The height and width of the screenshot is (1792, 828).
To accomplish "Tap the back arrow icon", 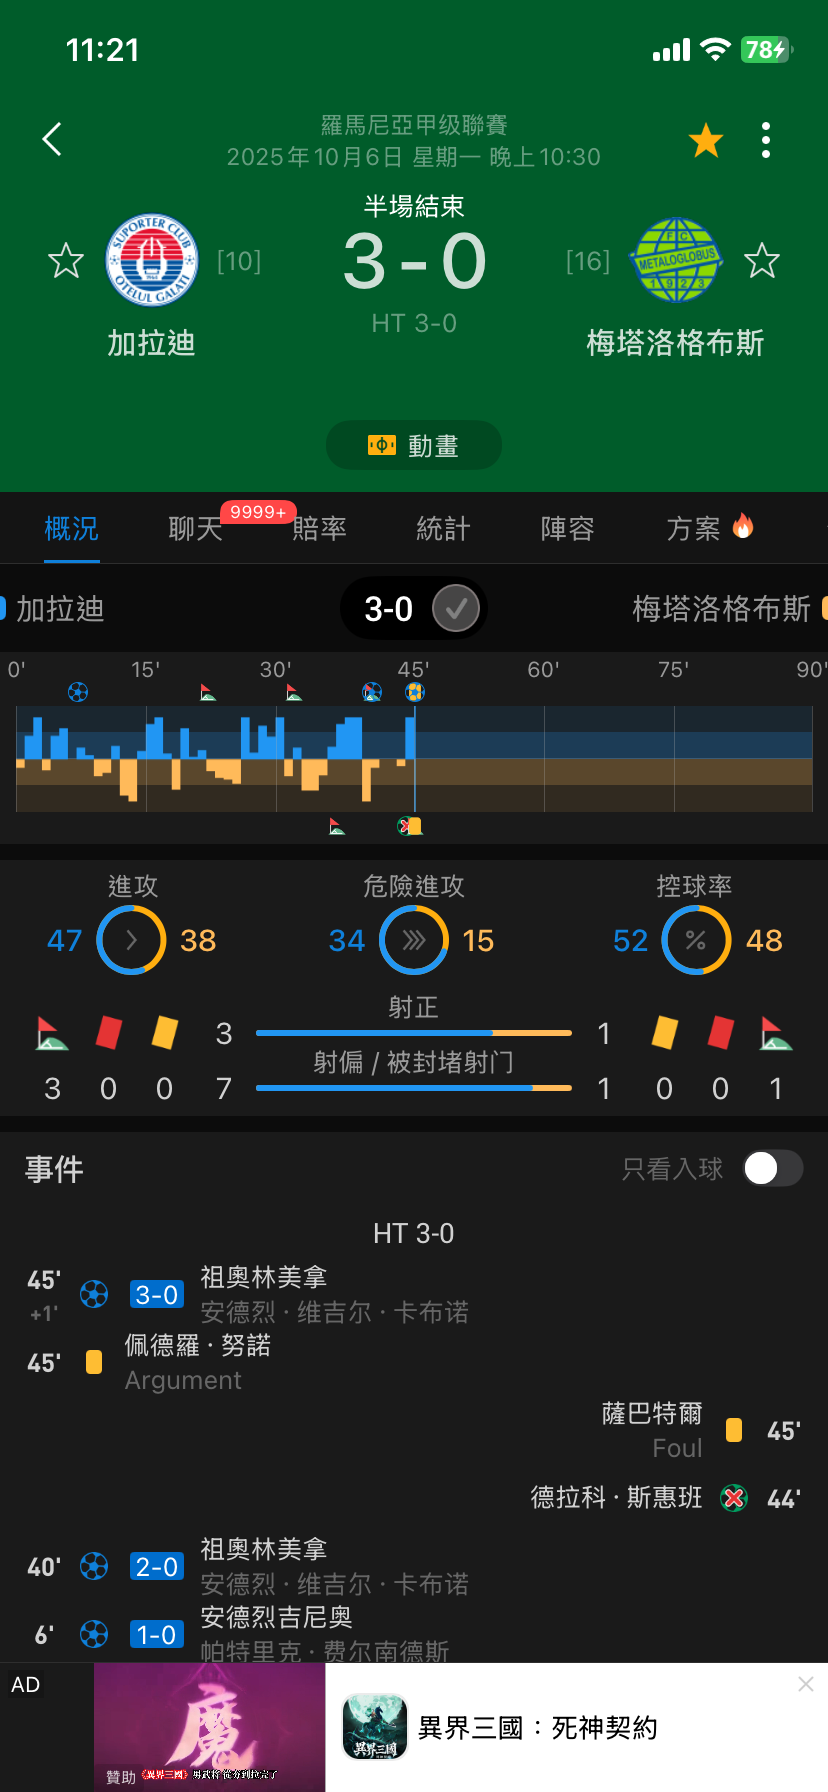I will point(53,140).
